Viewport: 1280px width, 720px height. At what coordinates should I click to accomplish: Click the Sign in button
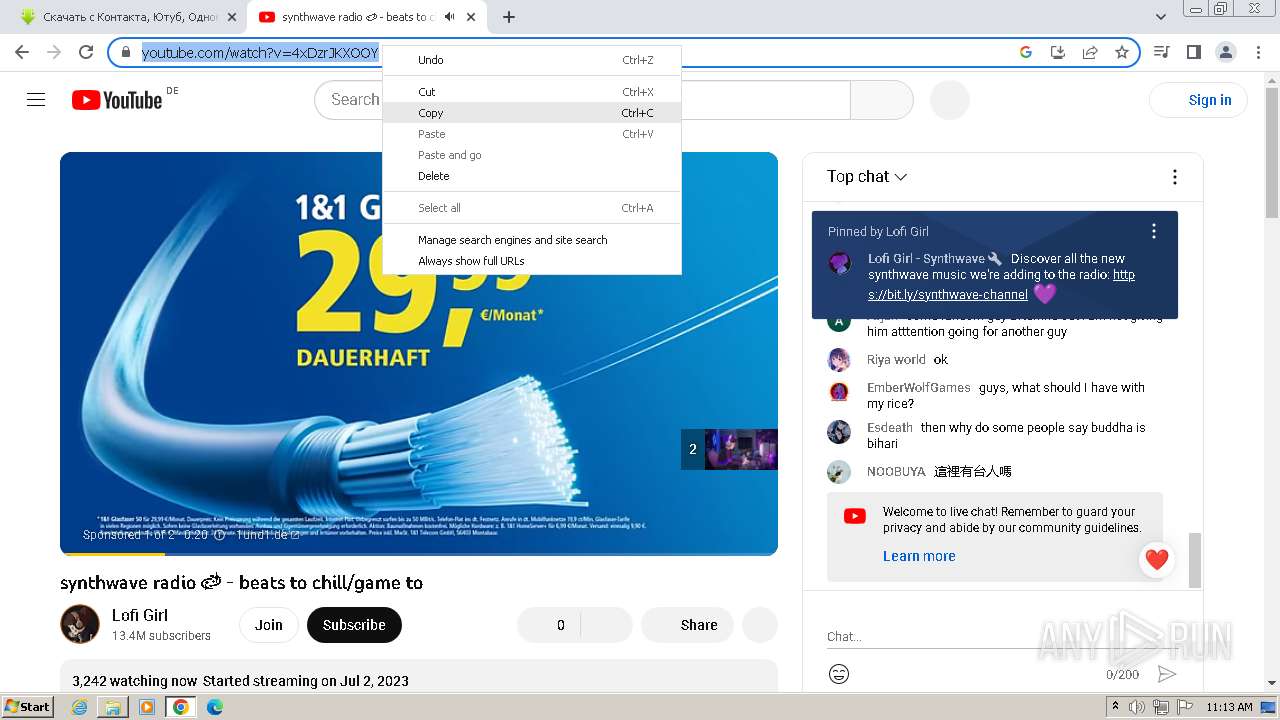1199,100
